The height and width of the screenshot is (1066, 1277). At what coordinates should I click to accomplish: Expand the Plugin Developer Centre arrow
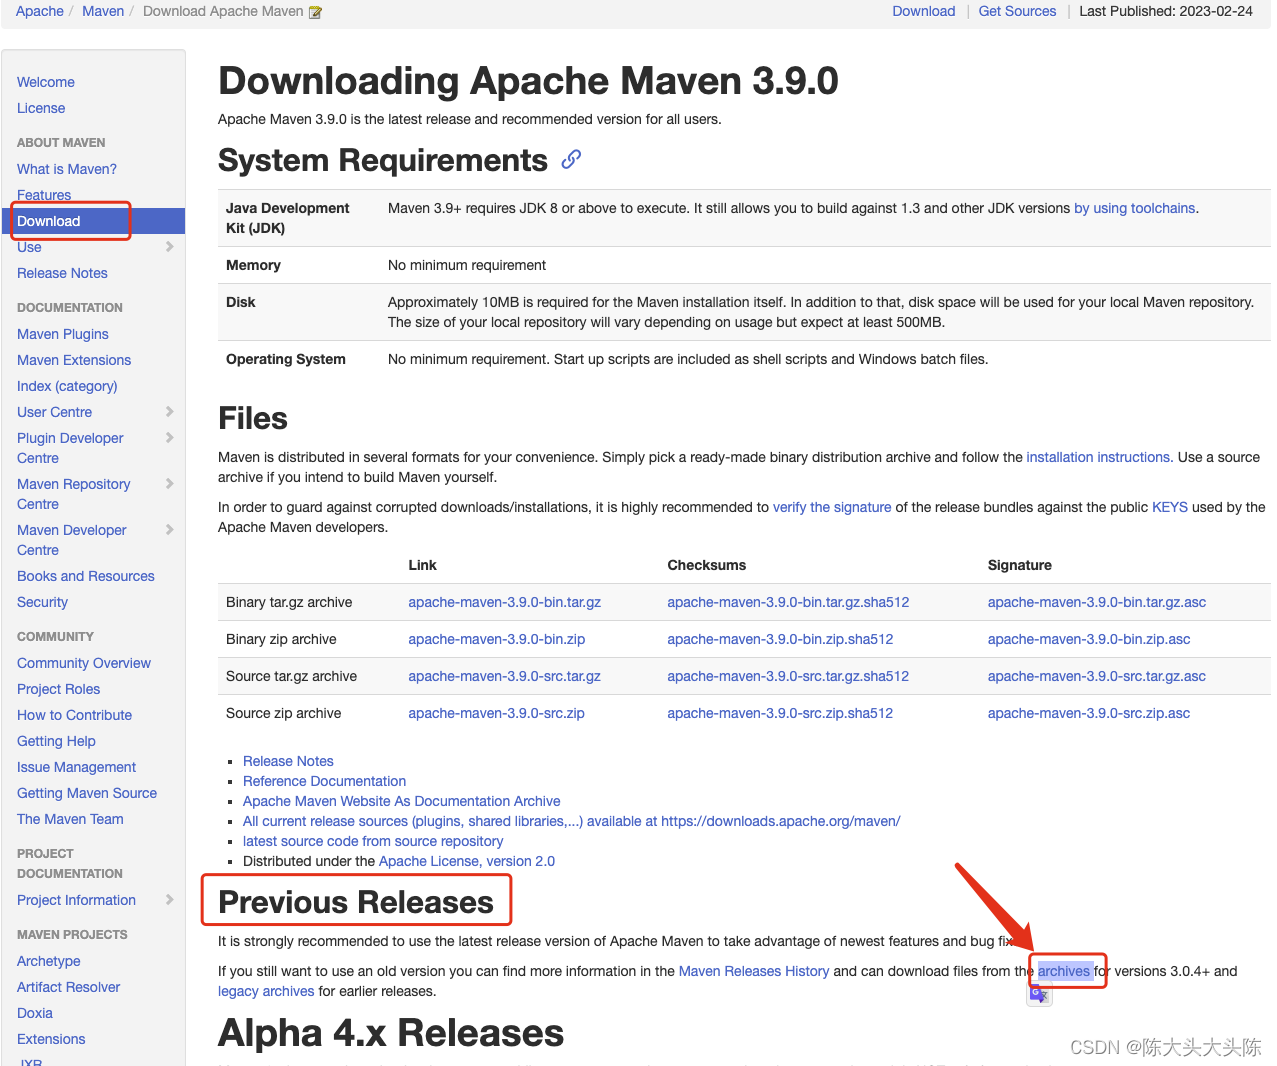(169, 438)
